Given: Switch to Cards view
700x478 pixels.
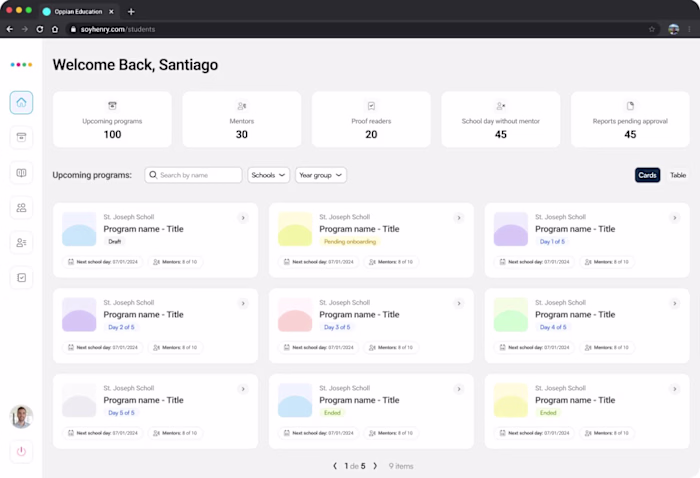Looking at the screenshot, I should coord(647,175).
